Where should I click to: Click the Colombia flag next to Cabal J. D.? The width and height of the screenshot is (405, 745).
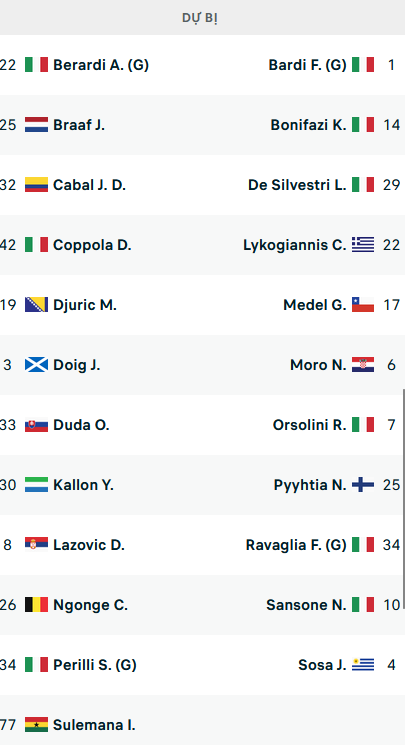(x=36, y=184)
